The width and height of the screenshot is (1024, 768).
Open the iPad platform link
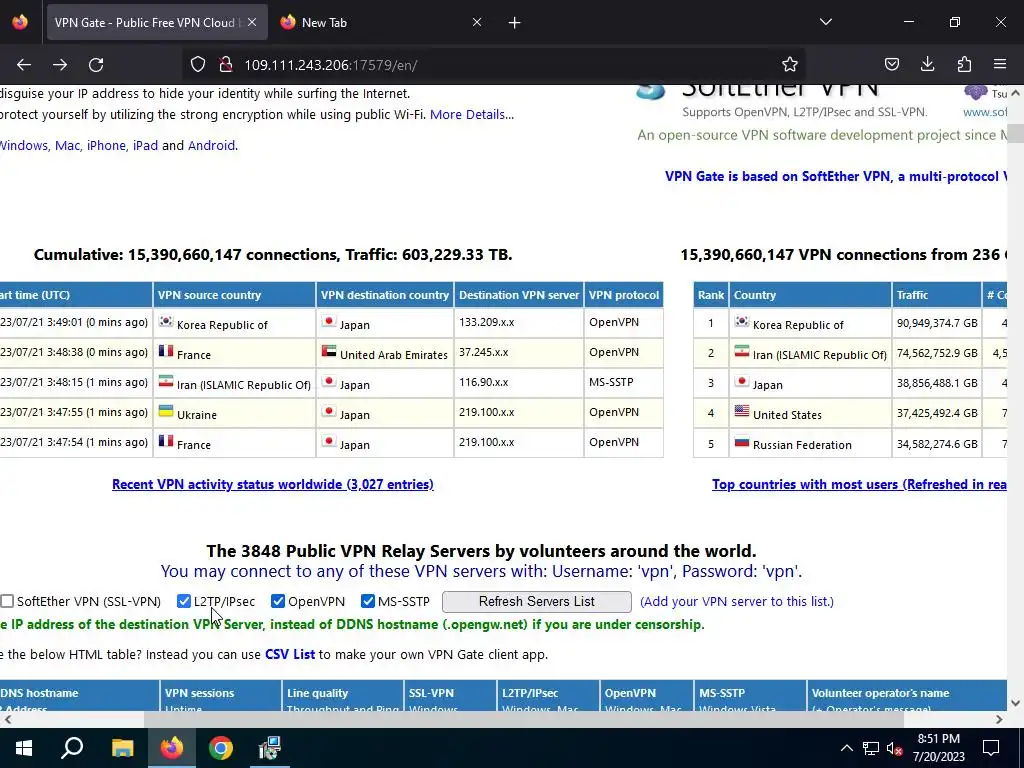[145, 146]
